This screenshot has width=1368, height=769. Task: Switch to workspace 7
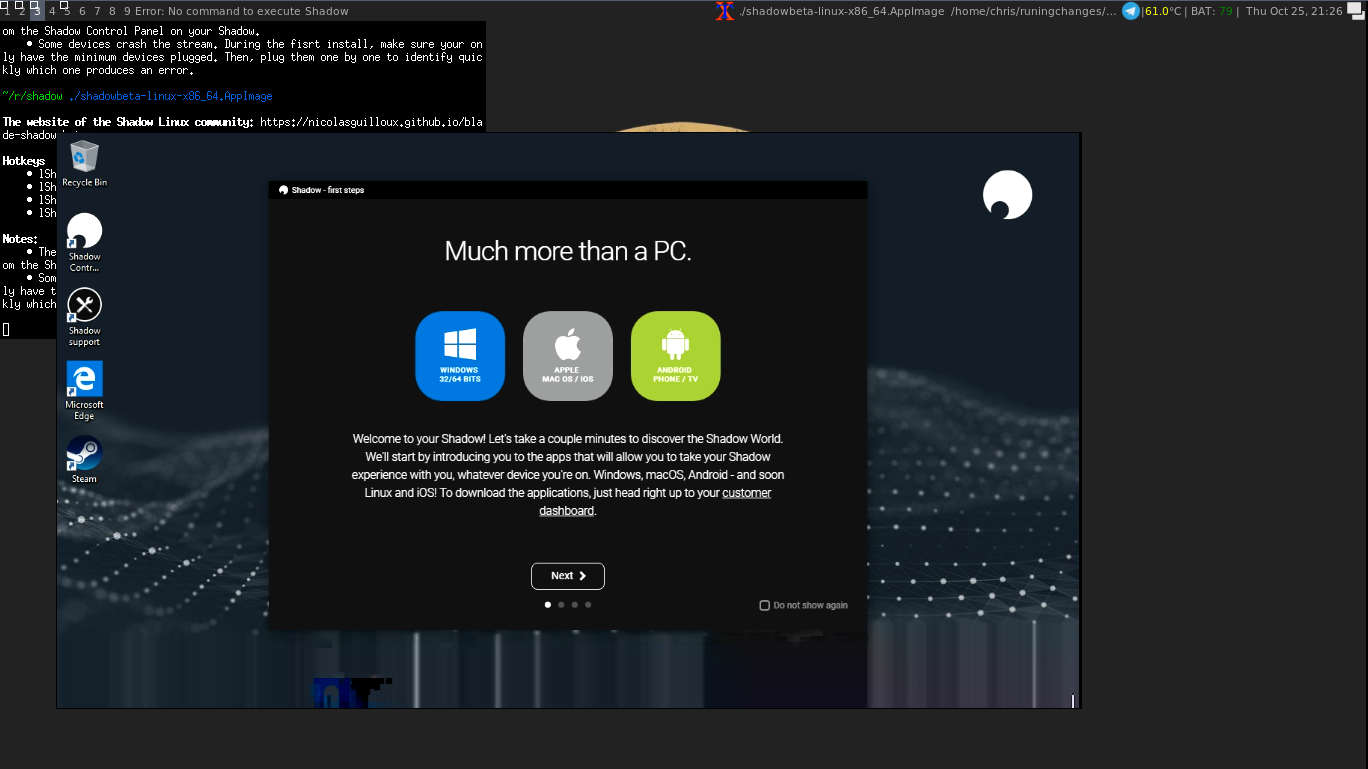[x=97, y=11]
